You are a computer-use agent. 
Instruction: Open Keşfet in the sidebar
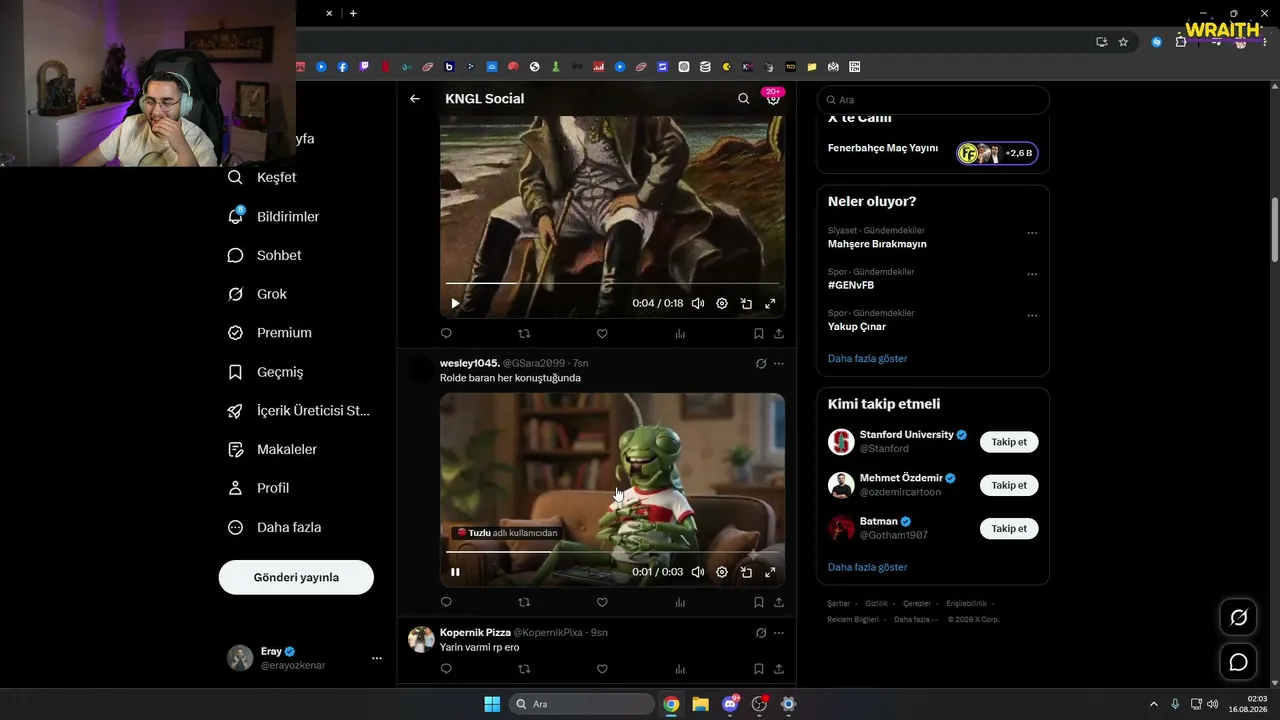[263, 177]
